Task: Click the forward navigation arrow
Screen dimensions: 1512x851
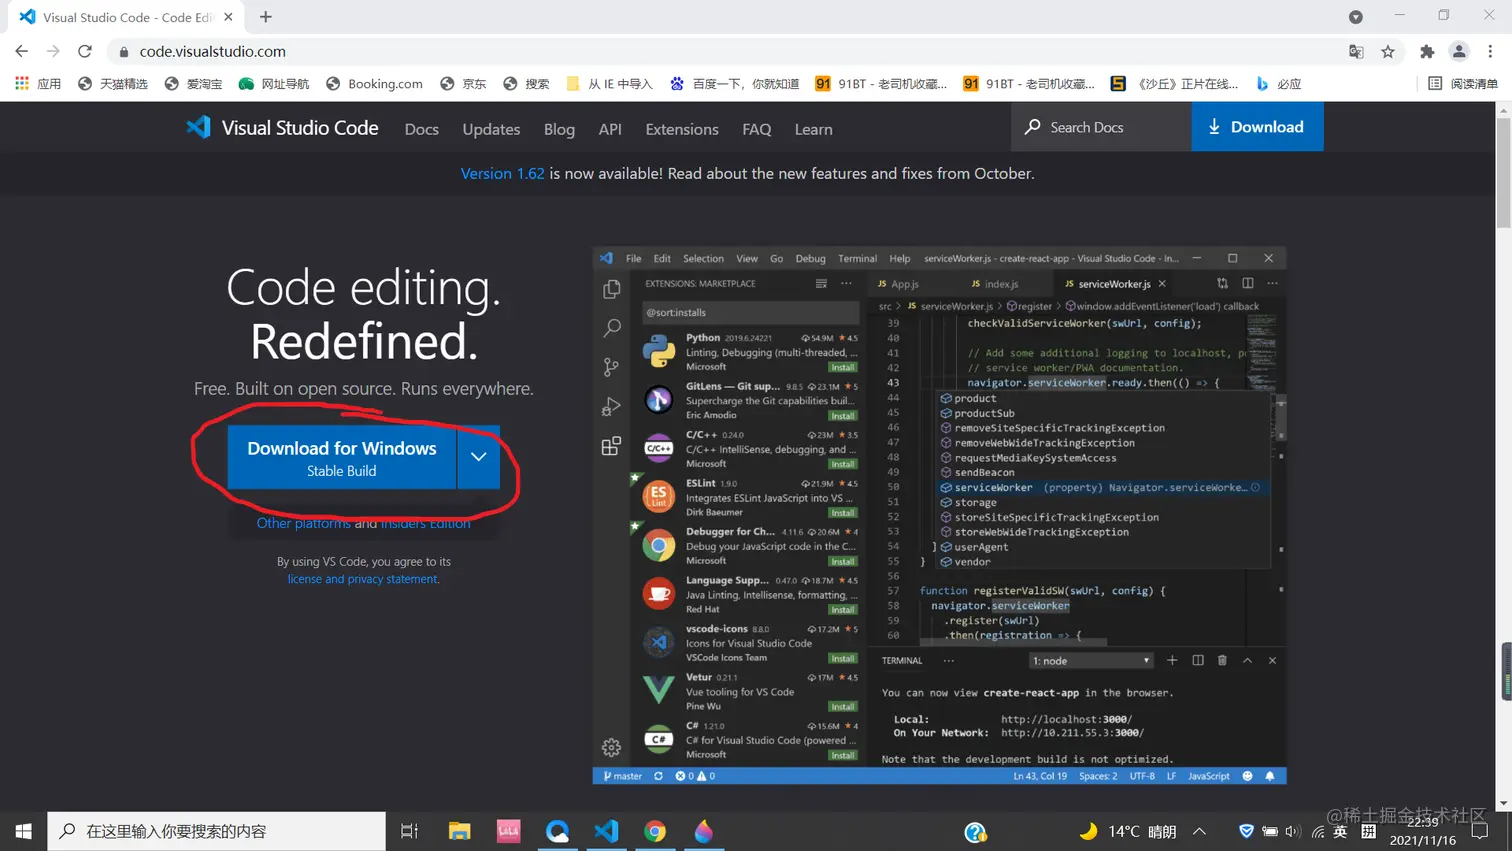Action: point(53,51)
